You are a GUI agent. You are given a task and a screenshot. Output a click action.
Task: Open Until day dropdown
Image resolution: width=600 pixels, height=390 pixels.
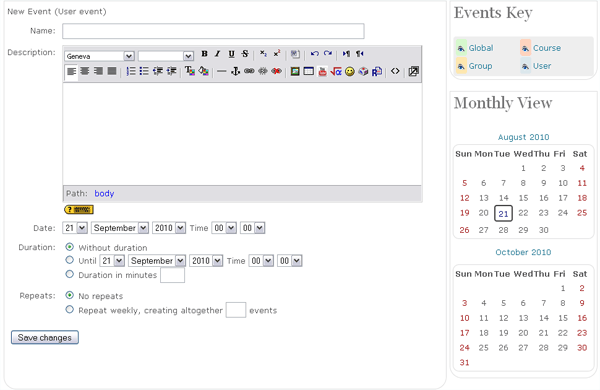(x=112, y=261)
